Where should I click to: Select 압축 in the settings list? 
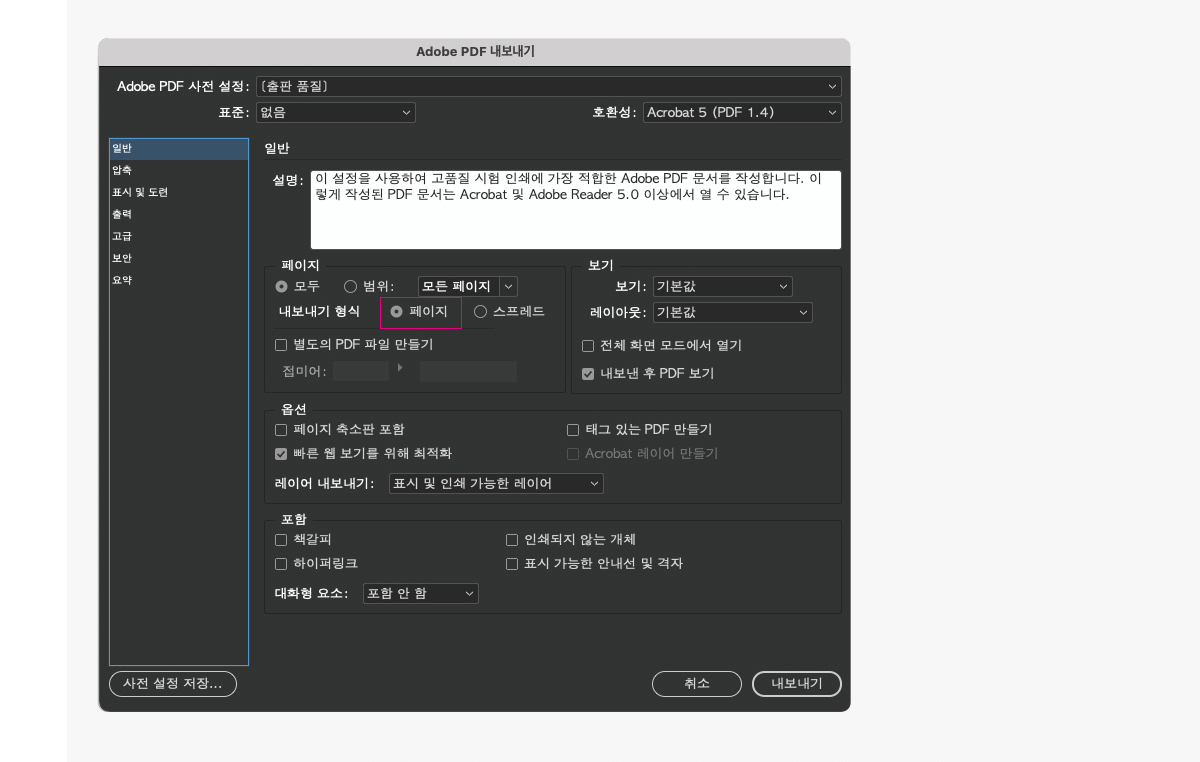(124, 170)
